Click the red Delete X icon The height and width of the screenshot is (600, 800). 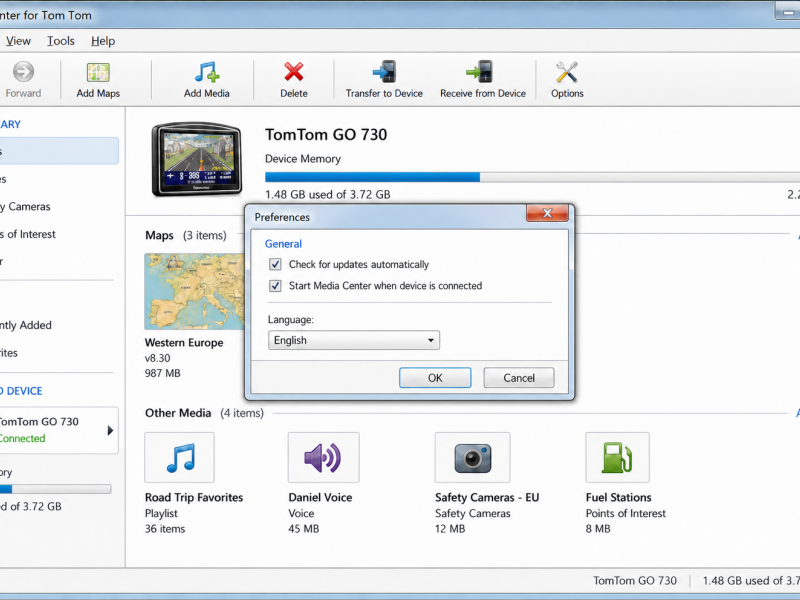coord(294,72)
